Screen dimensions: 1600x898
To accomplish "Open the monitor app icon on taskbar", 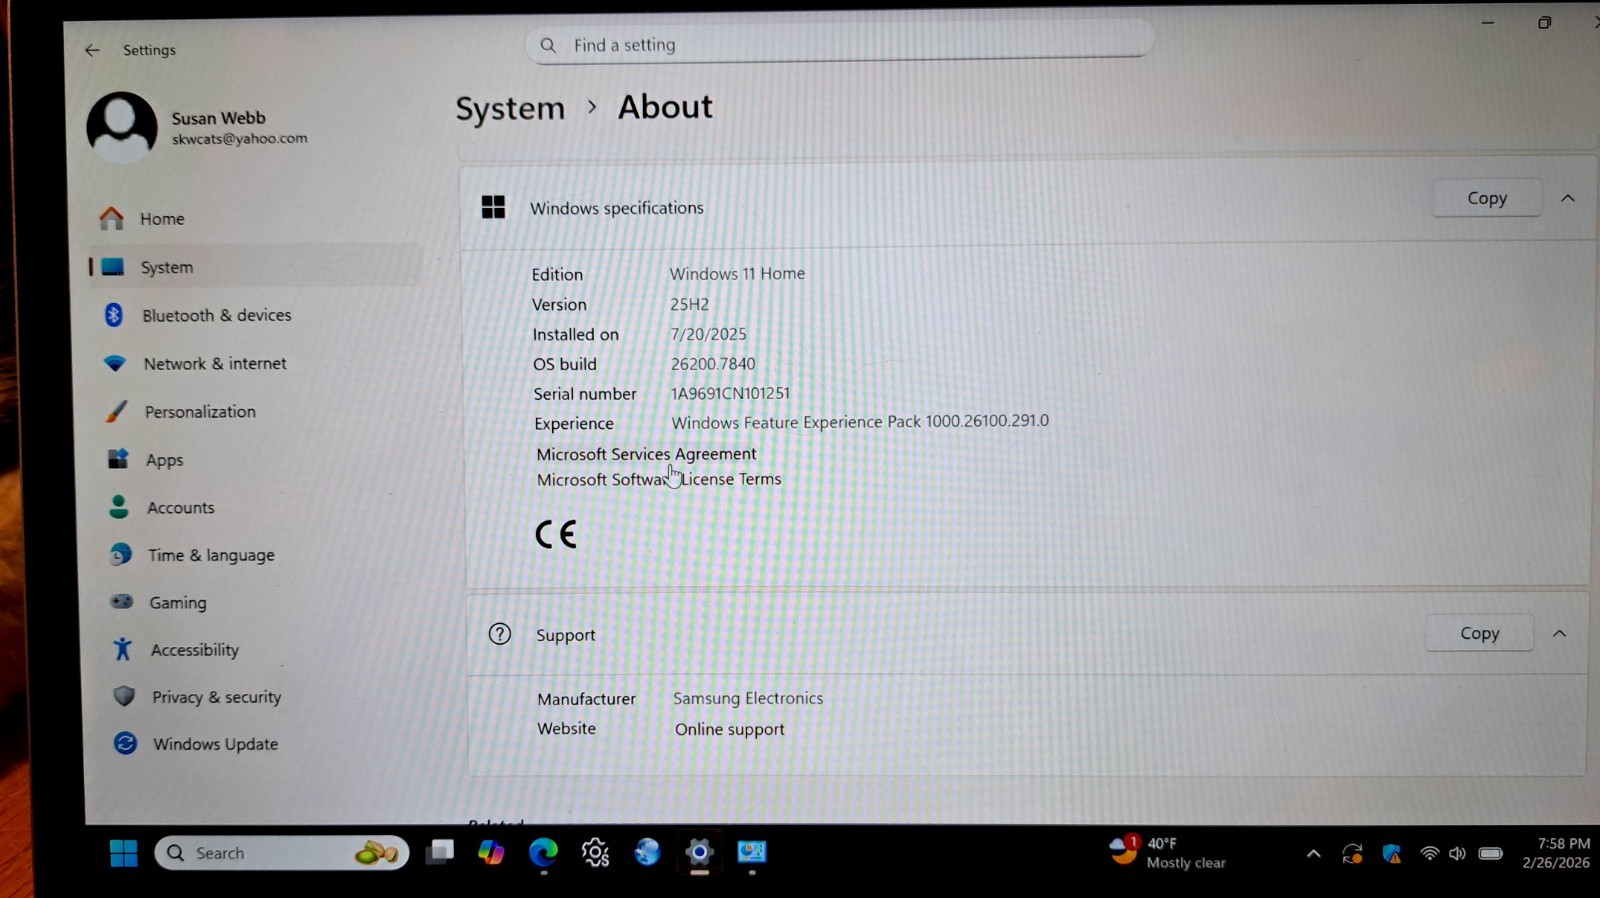I will [751, 852].
